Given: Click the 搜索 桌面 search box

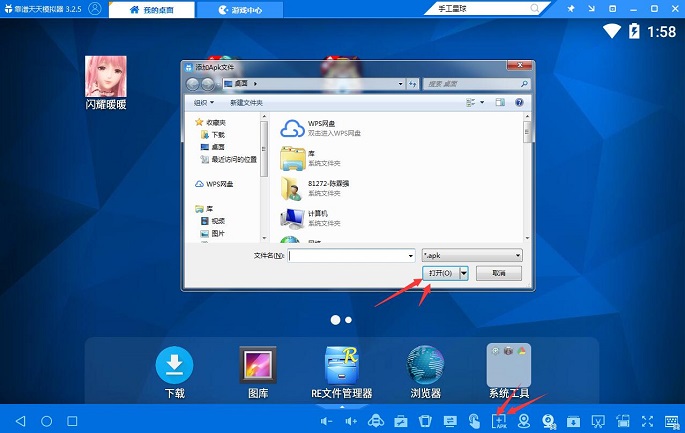Looking at the screenshot, I should 476,84.
